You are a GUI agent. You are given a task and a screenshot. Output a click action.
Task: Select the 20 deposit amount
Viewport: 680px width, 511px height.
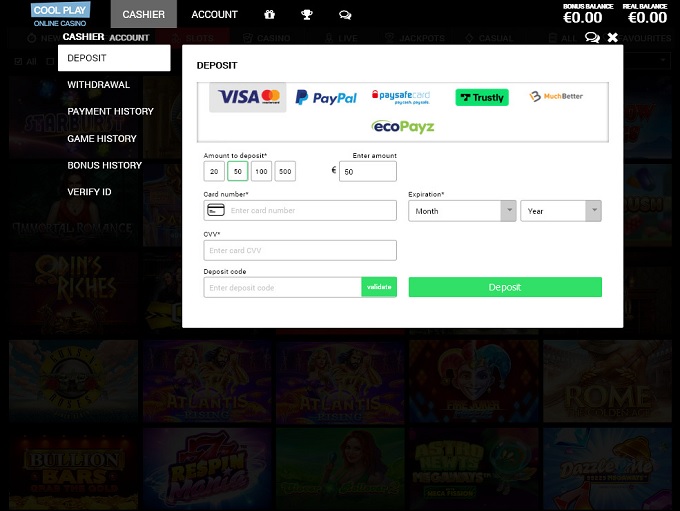pos(214,172)
